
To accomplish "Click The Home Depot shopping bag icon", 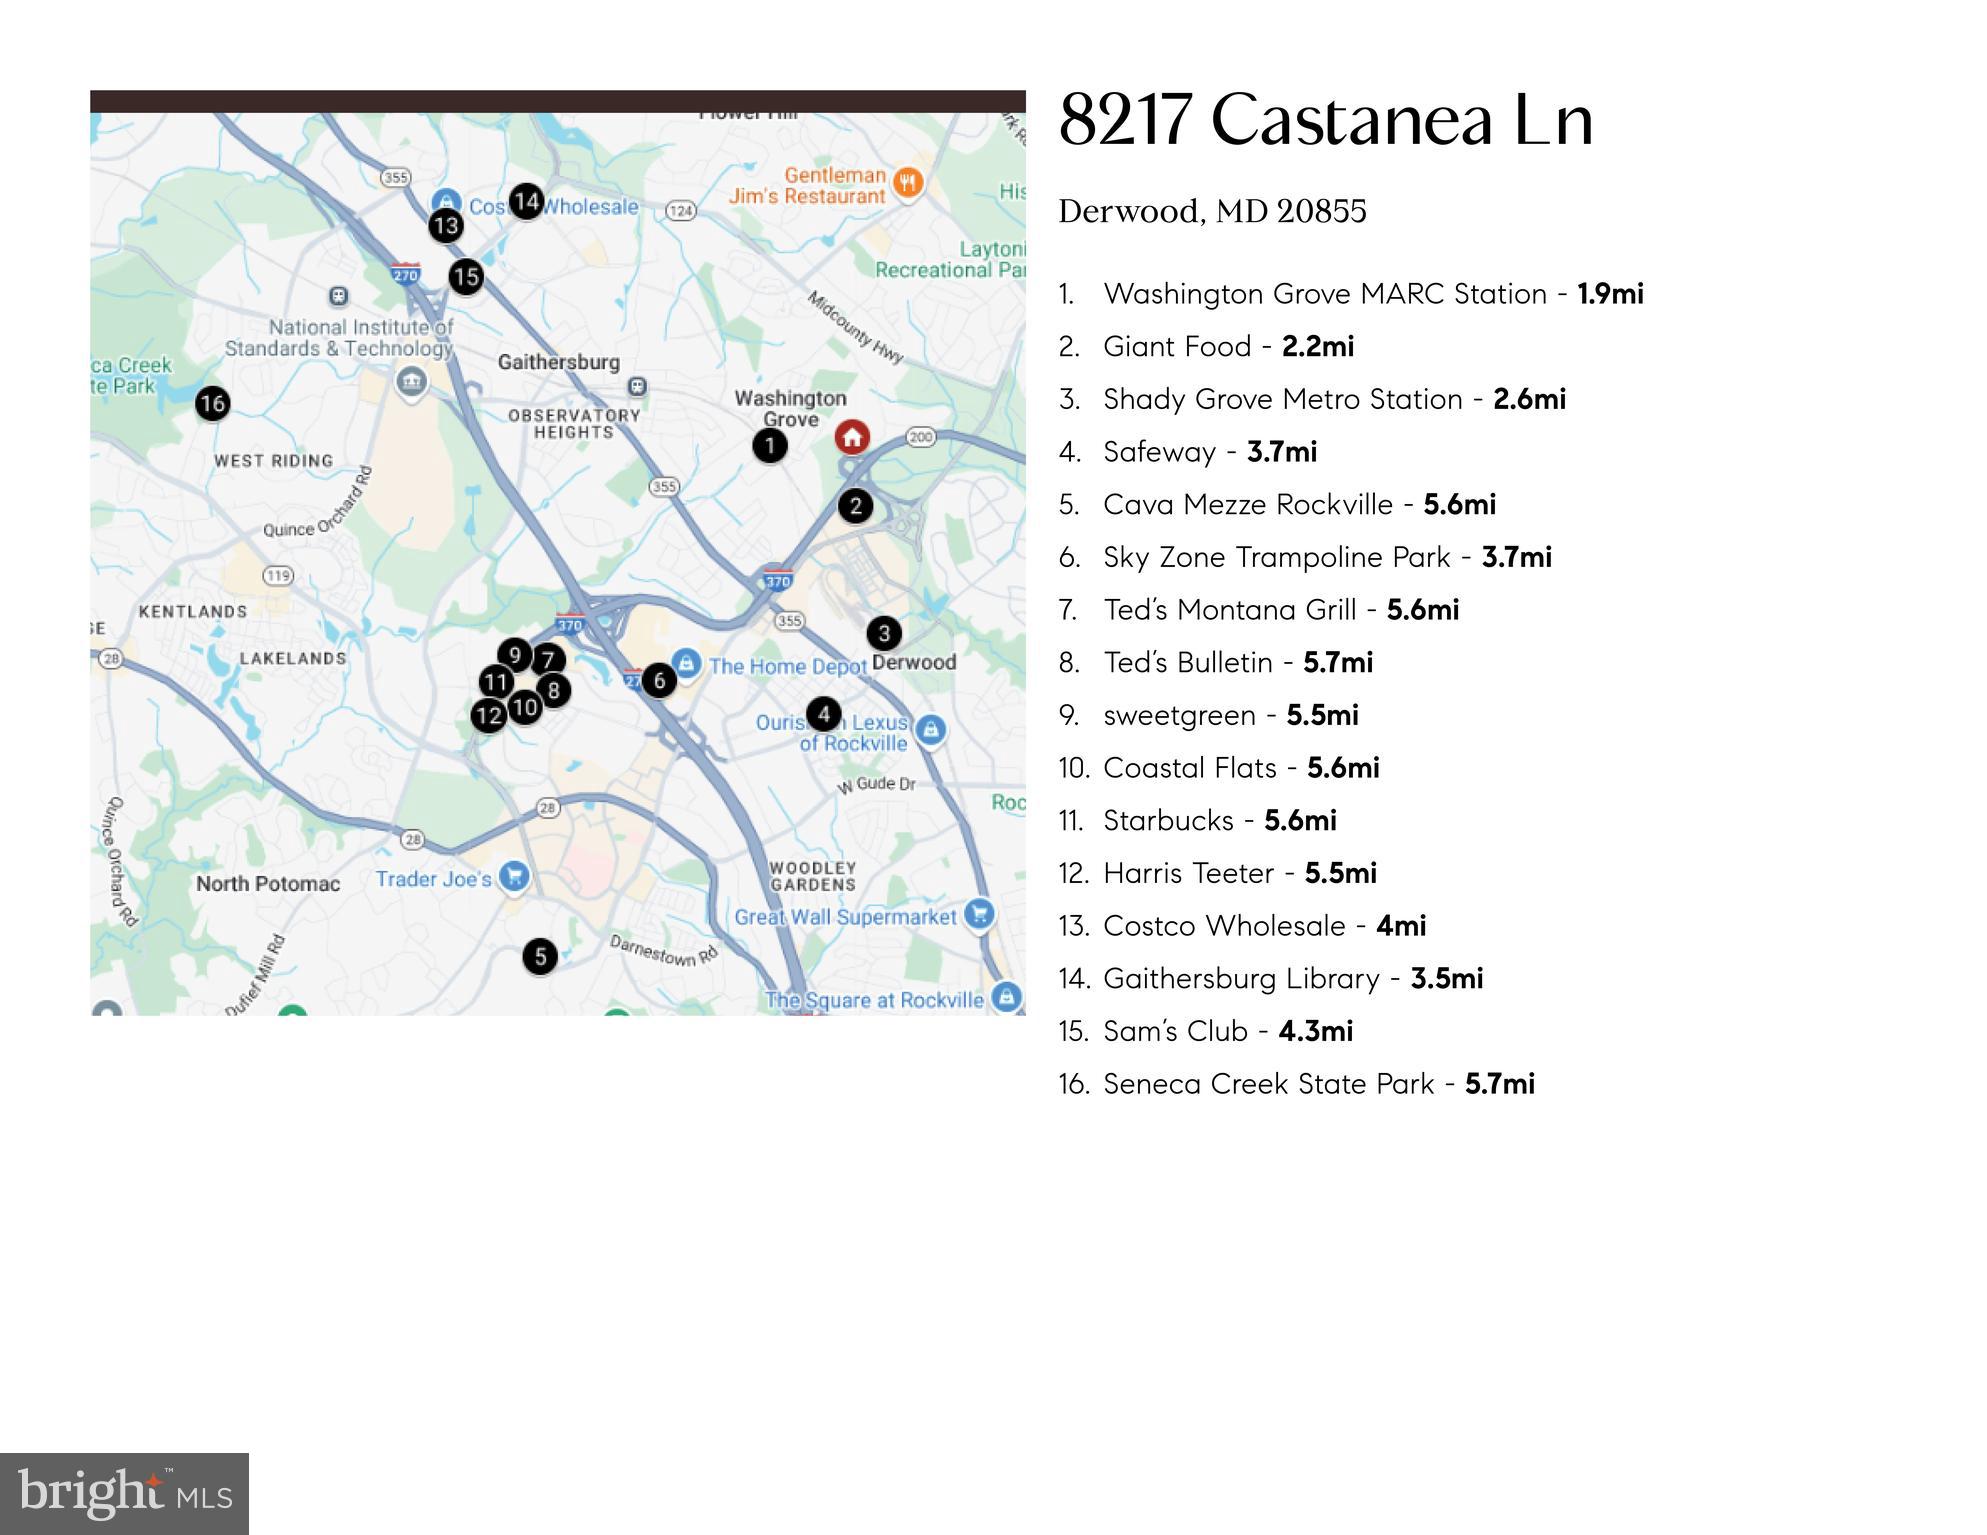I will click(x=686, y=662).
